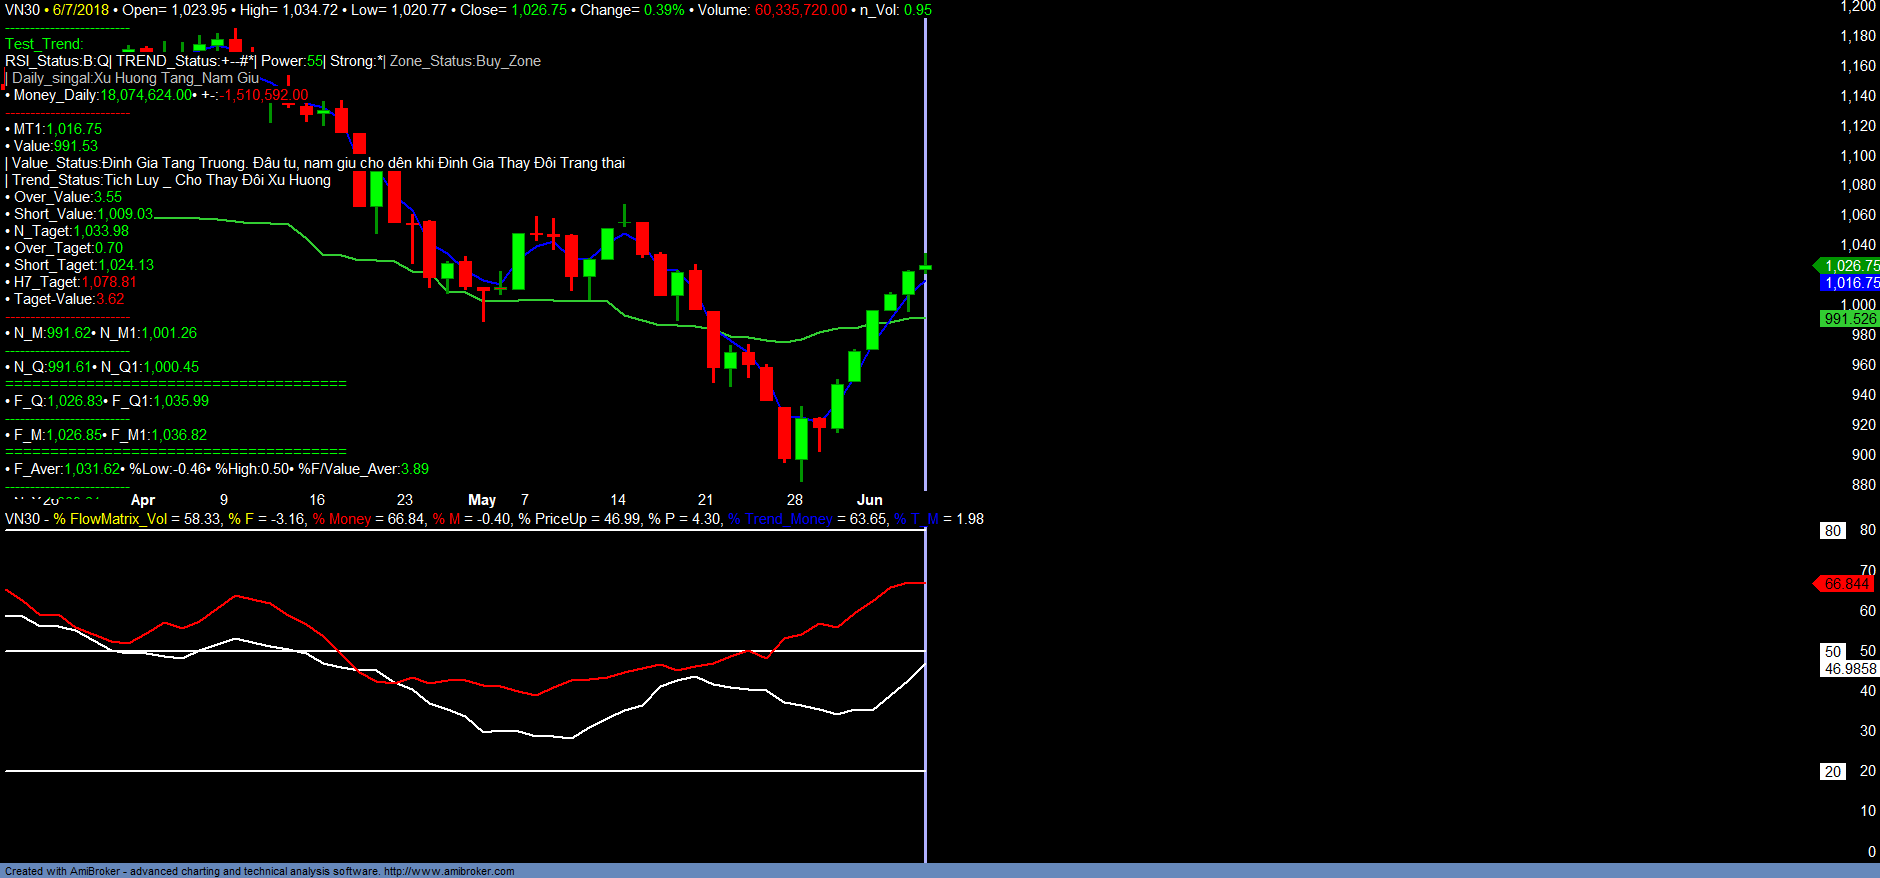The width and height of the screenshot is (1880, 878).
Task: Click the Test_Trend label
Action: (x=44, y=44)
